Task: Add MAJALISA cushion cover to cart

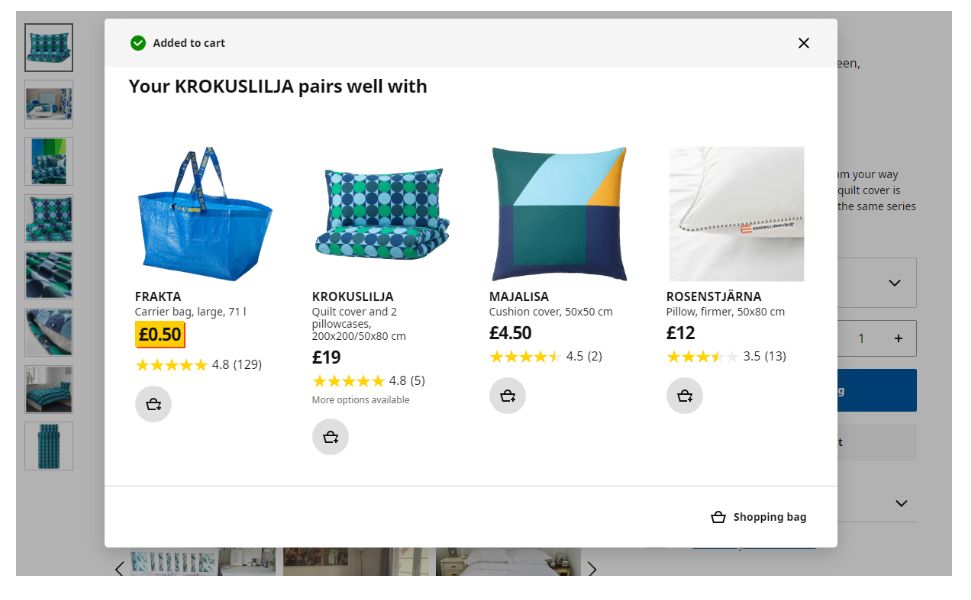Action: pos(507,396)
